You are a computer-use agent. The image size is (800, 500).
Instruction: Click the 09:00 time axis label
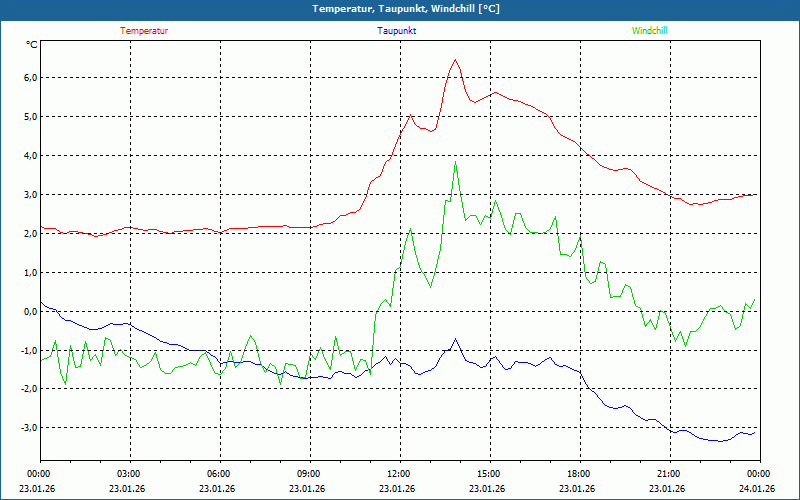[x=309, y=474]
